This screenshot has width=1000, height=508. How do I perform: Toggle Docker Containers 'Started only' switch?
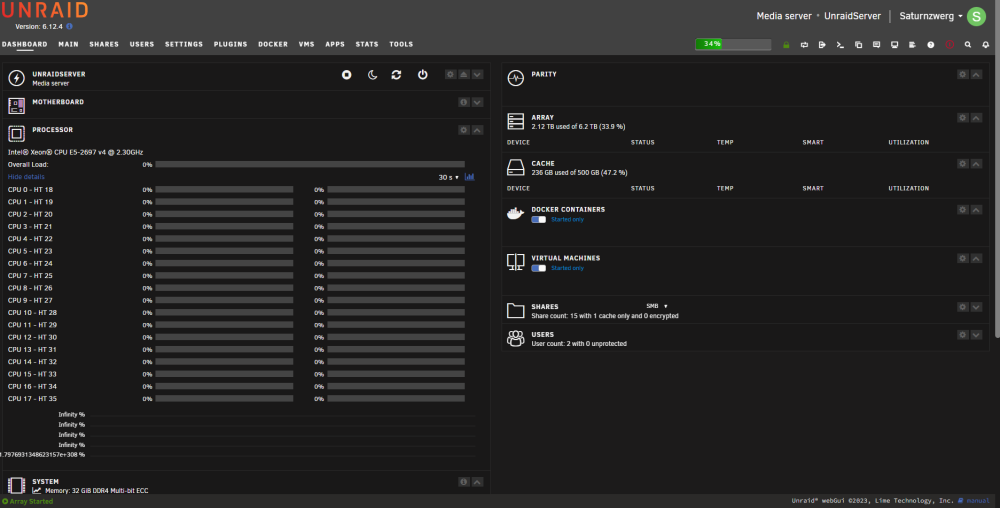pos(539,219)
